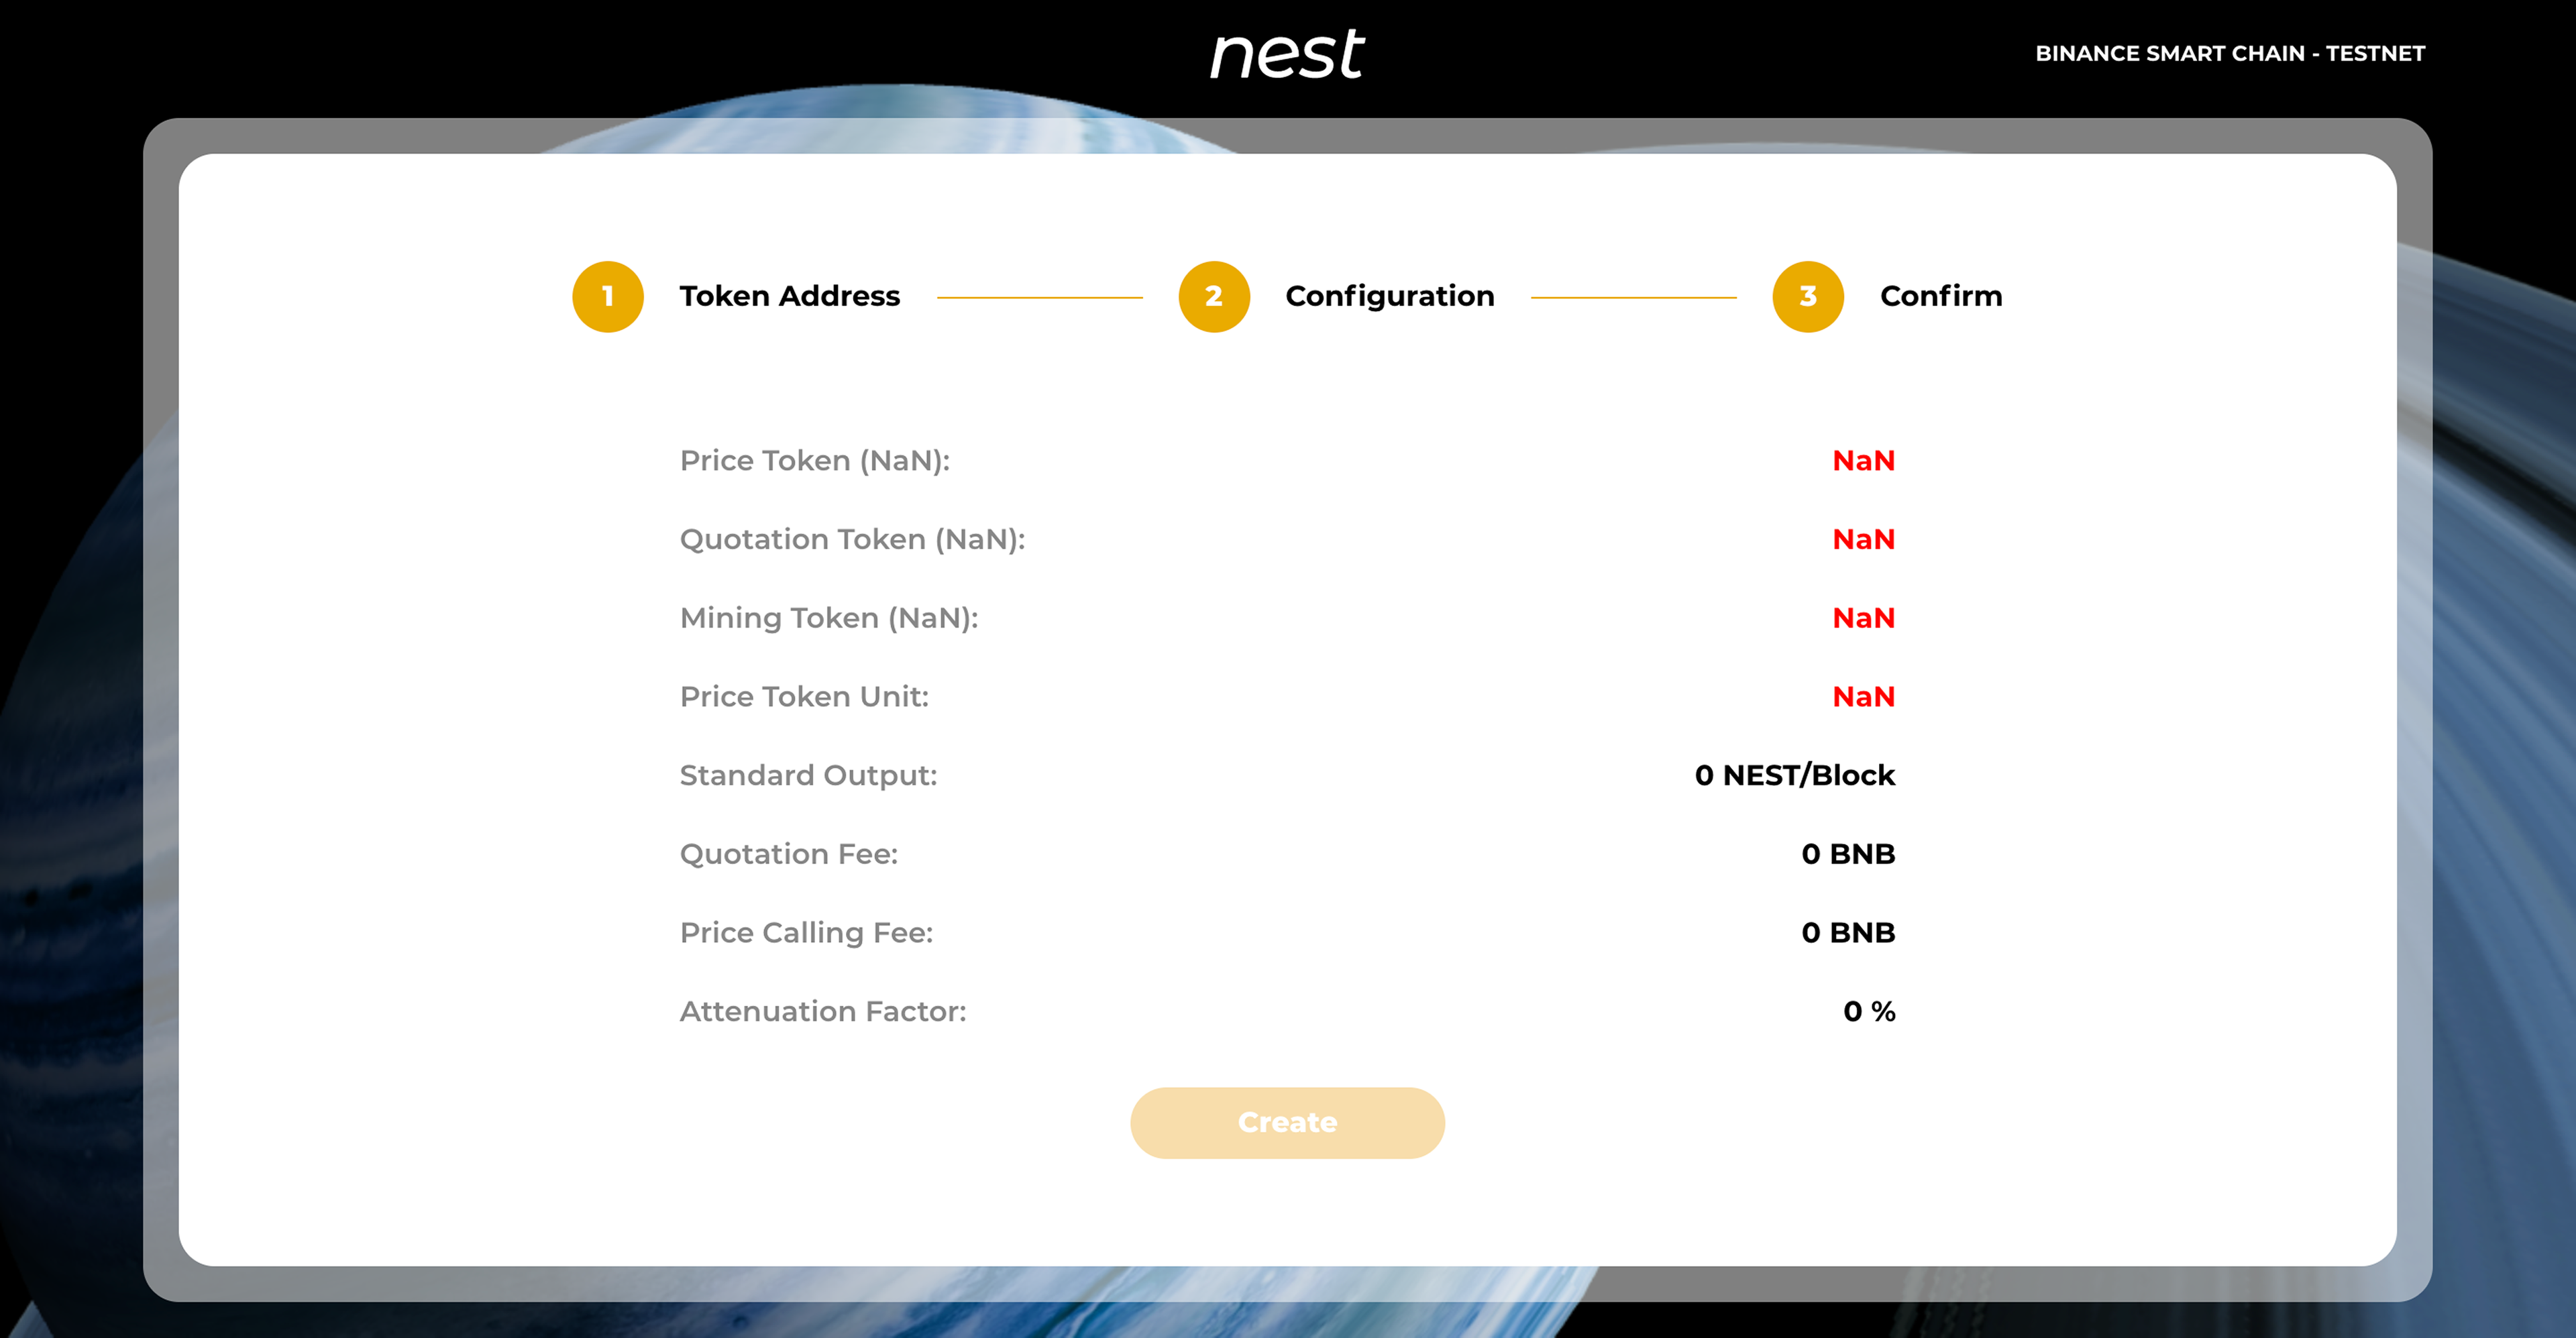2576x1338 pixels.
Task: Click the Quotation Token NaN value
Action: click(x=1863, y=540)
